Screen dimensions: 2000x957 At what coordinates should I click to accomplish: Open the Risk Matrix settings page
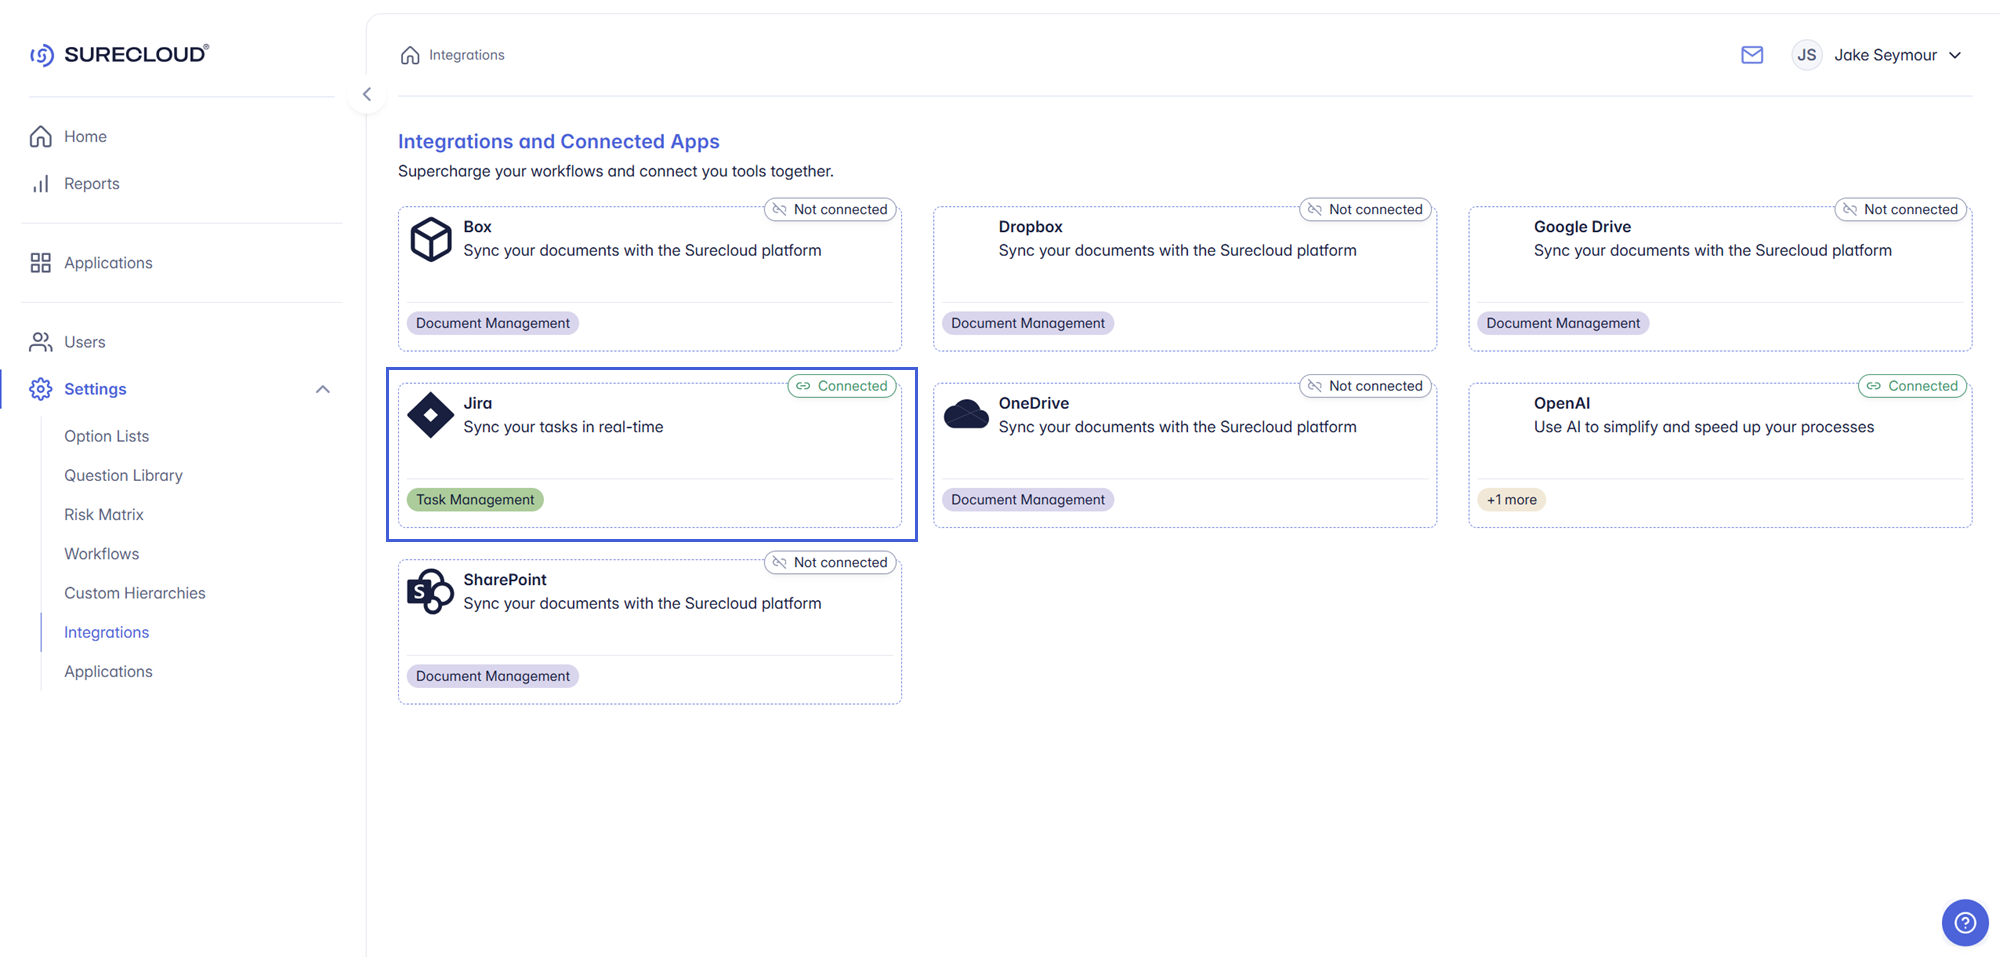point(104,514)
